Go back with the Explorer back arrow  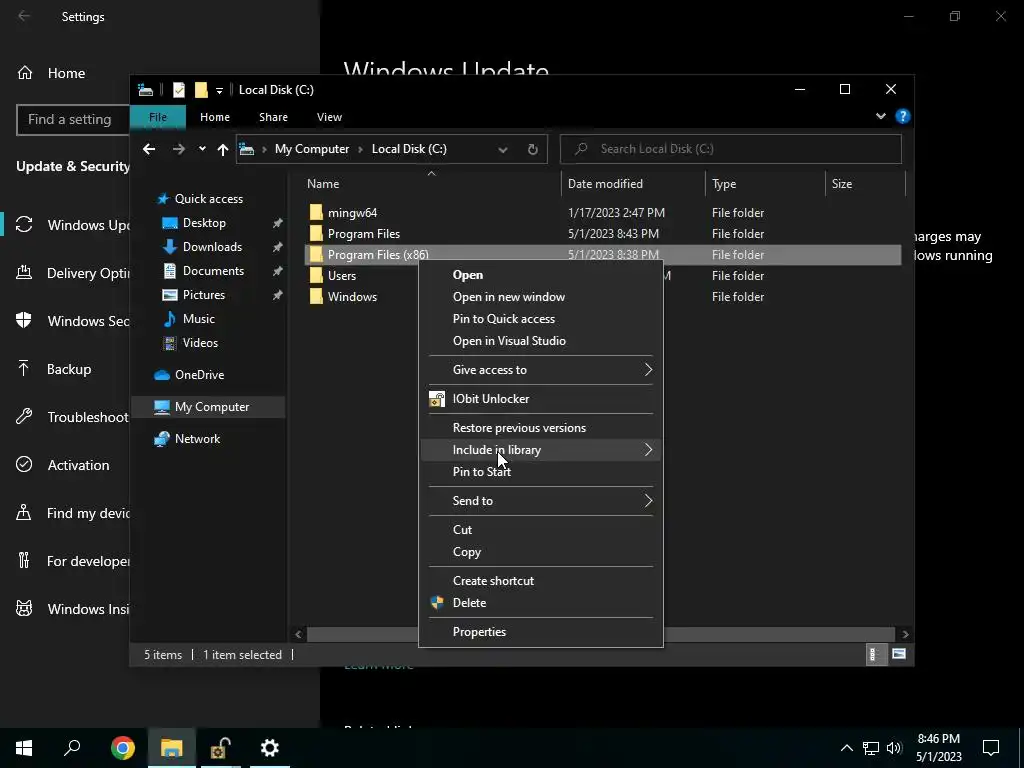[149, 149]
